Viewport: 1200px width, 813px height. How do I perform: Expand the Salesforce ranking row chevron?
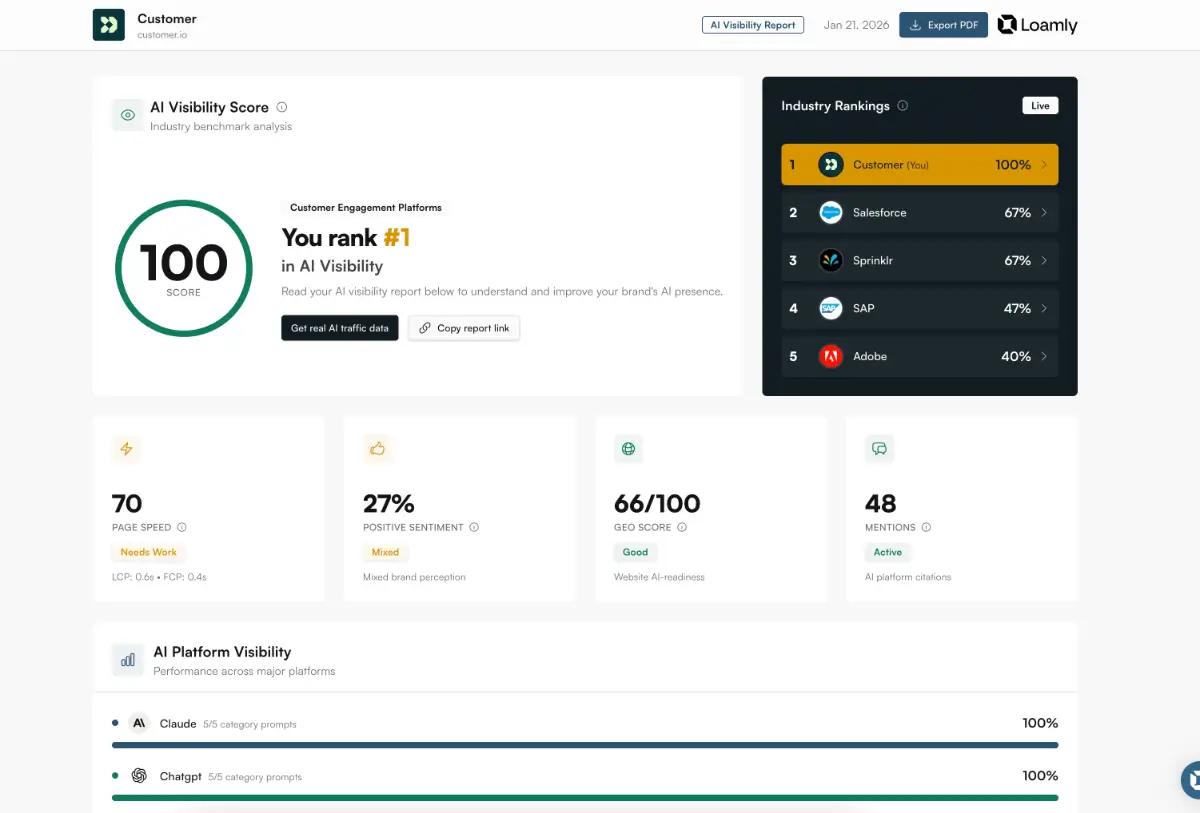coord(1044,213)
